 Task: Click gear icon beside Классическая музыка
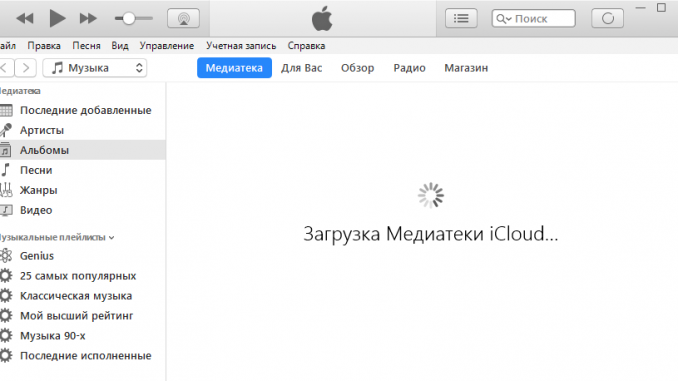pos(6,295)
